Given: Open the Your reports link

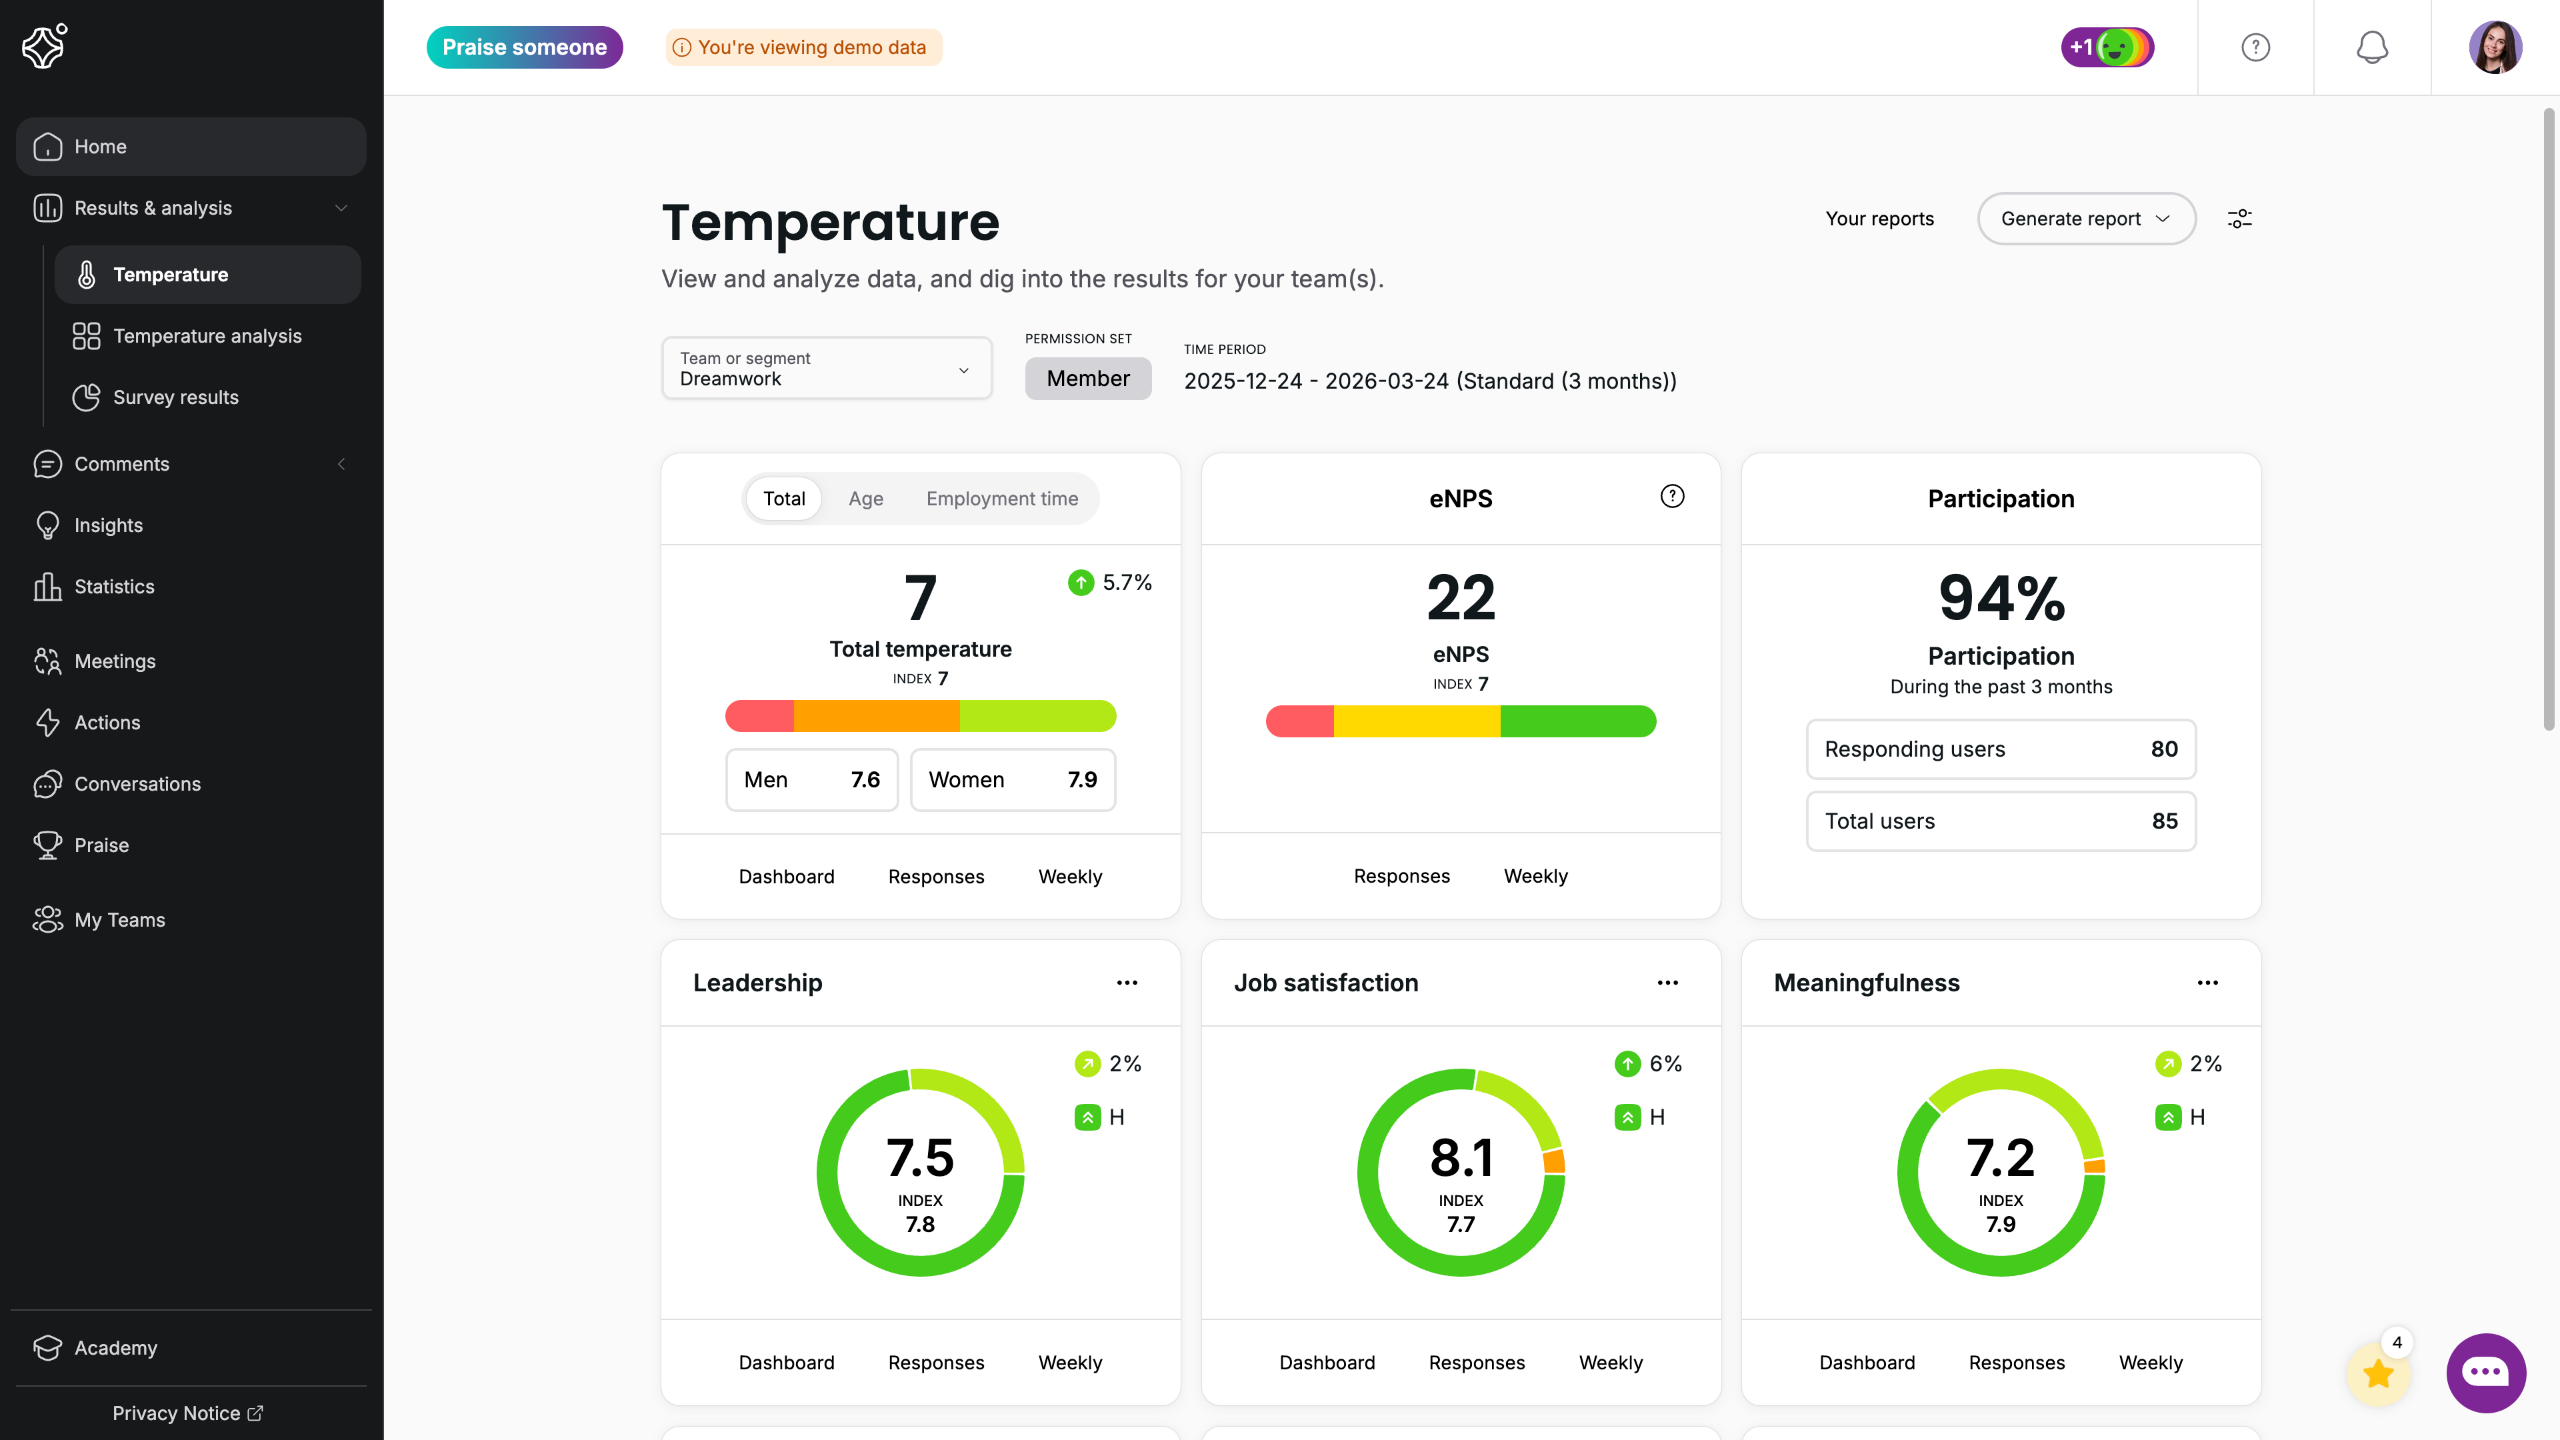Looking at the screenshot, I should coord(1879,218).
